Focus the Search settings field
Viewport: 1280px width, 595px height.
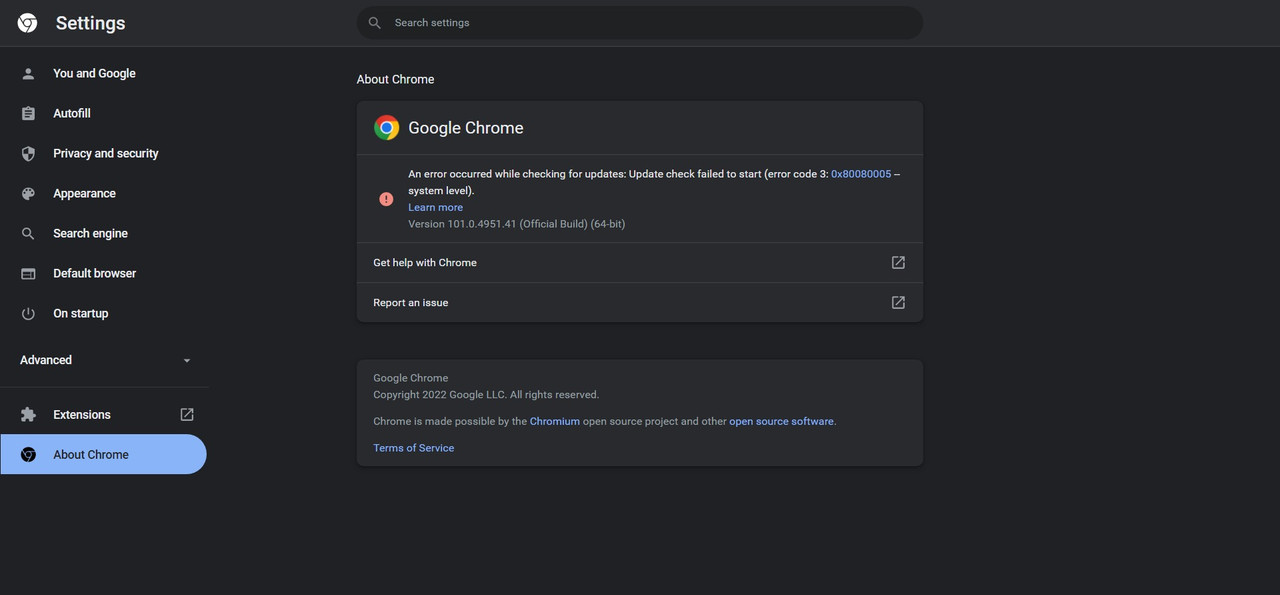(x=640, y=23)
